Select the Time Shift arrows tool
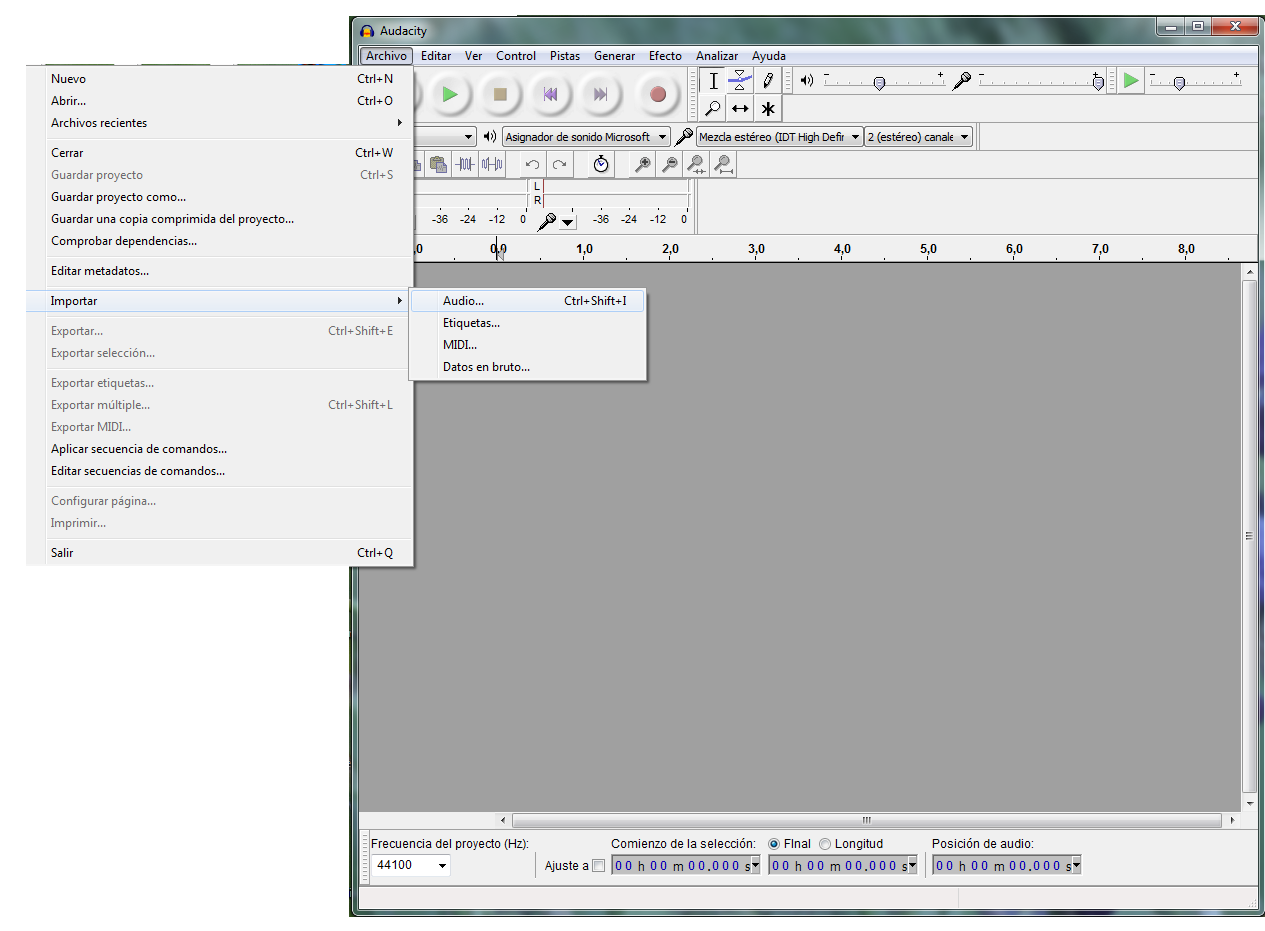 [x=740, y=108]
